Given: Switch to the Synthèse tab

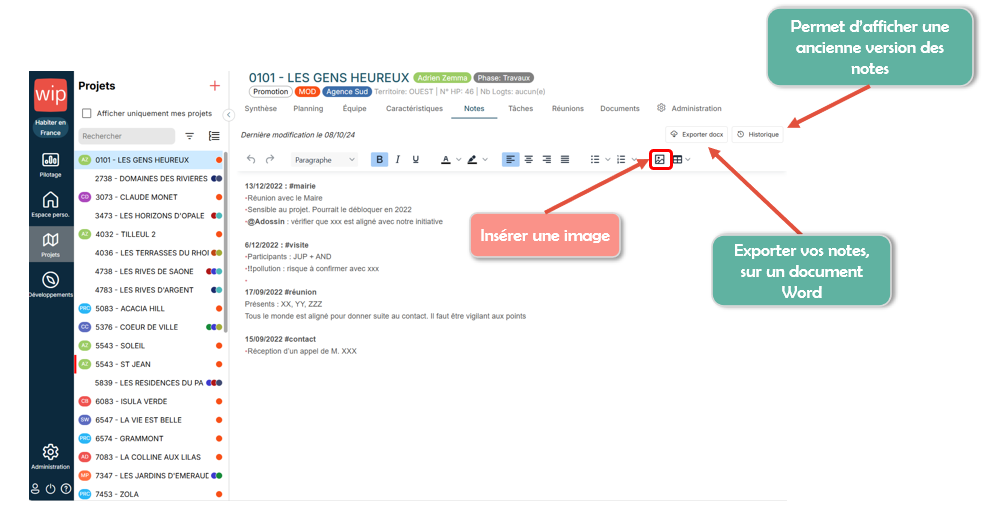Looking at the screenshot, I should pos(260,109).
